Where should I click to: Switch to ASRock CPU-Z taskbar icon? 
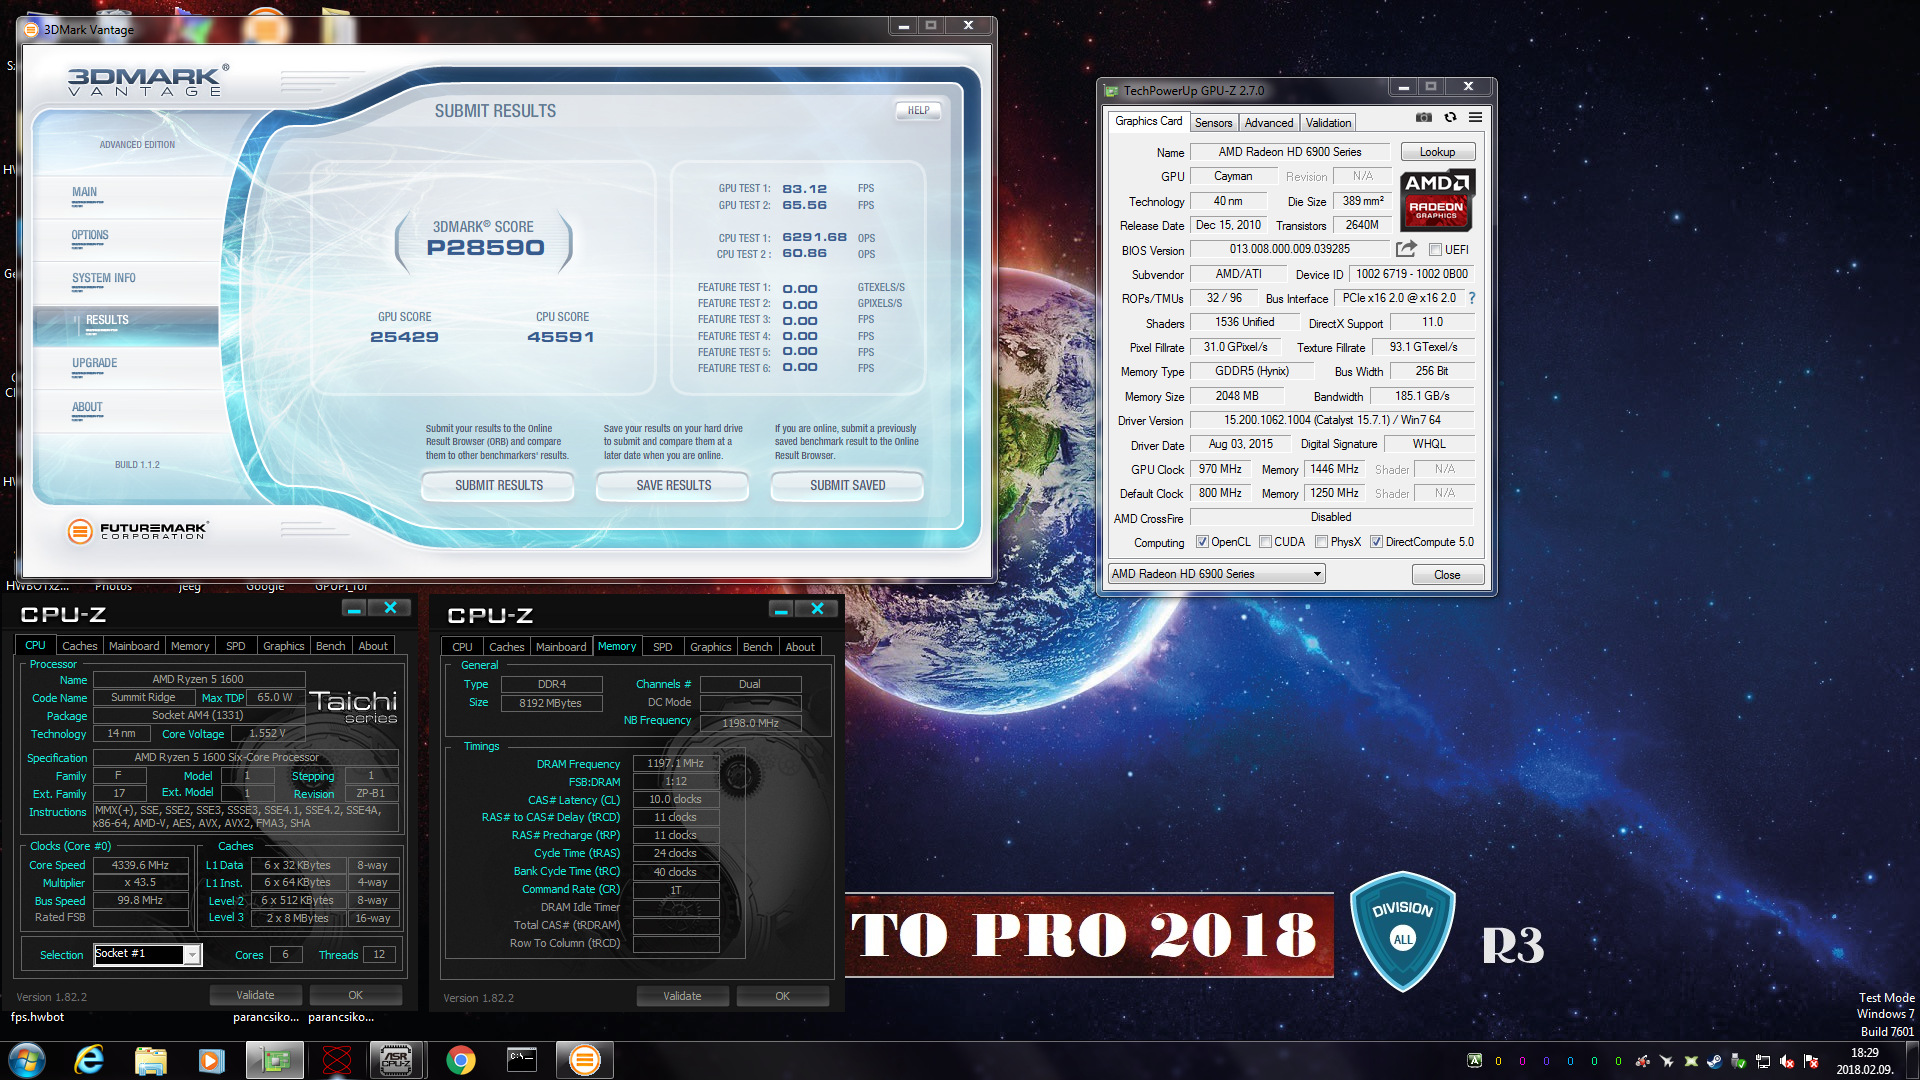click(x=397, y=1060)
